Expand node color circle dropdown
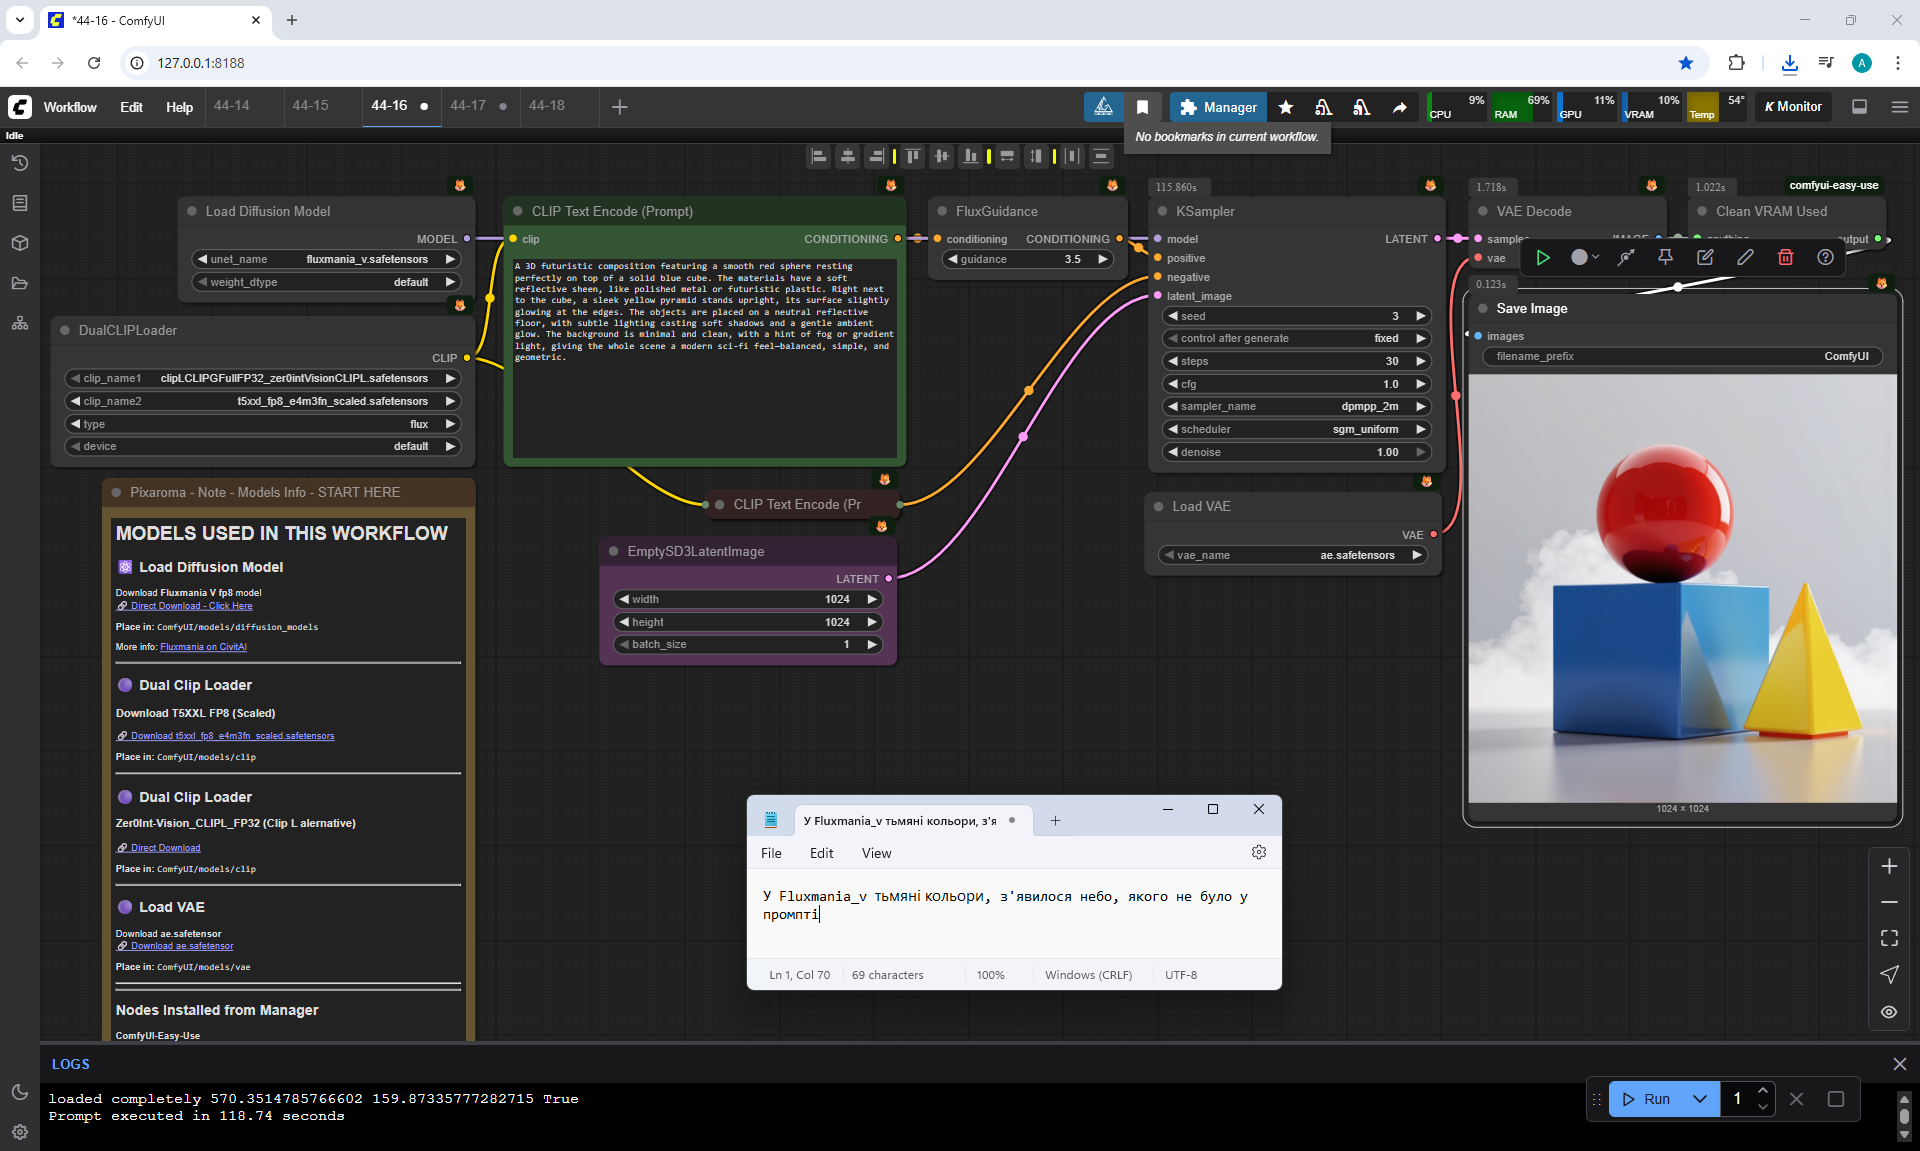 [1584, 258]
